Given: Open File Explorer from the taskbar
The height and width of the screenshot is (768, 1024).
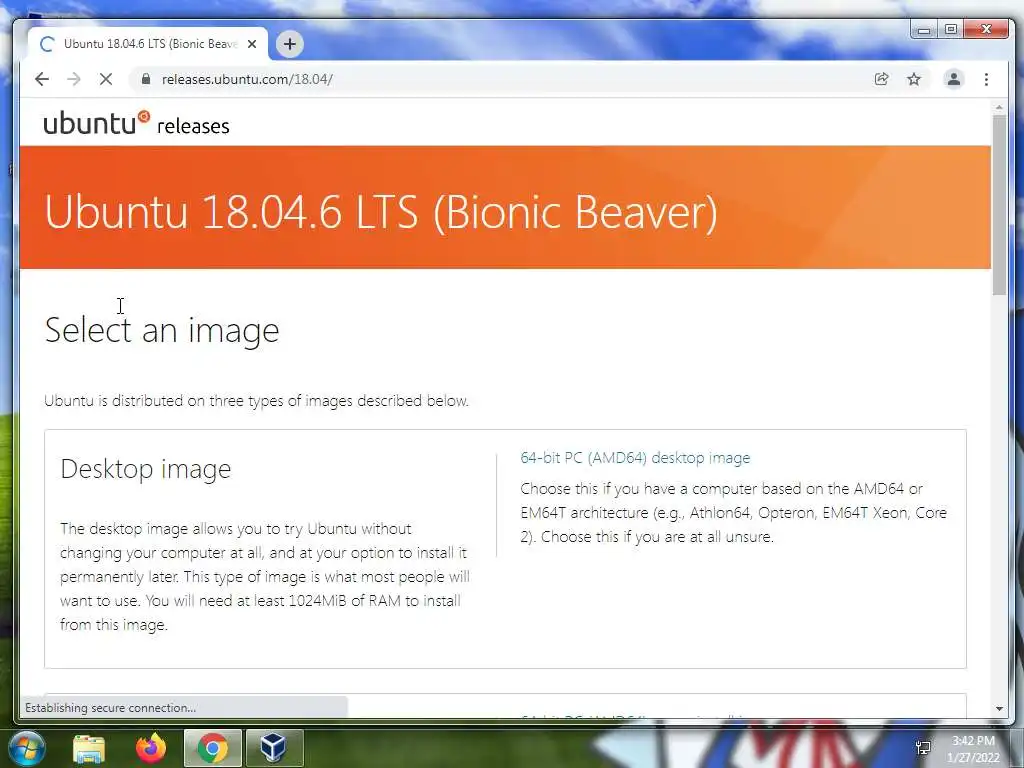Looking at the screenshot, I should (x=89, y=748).
